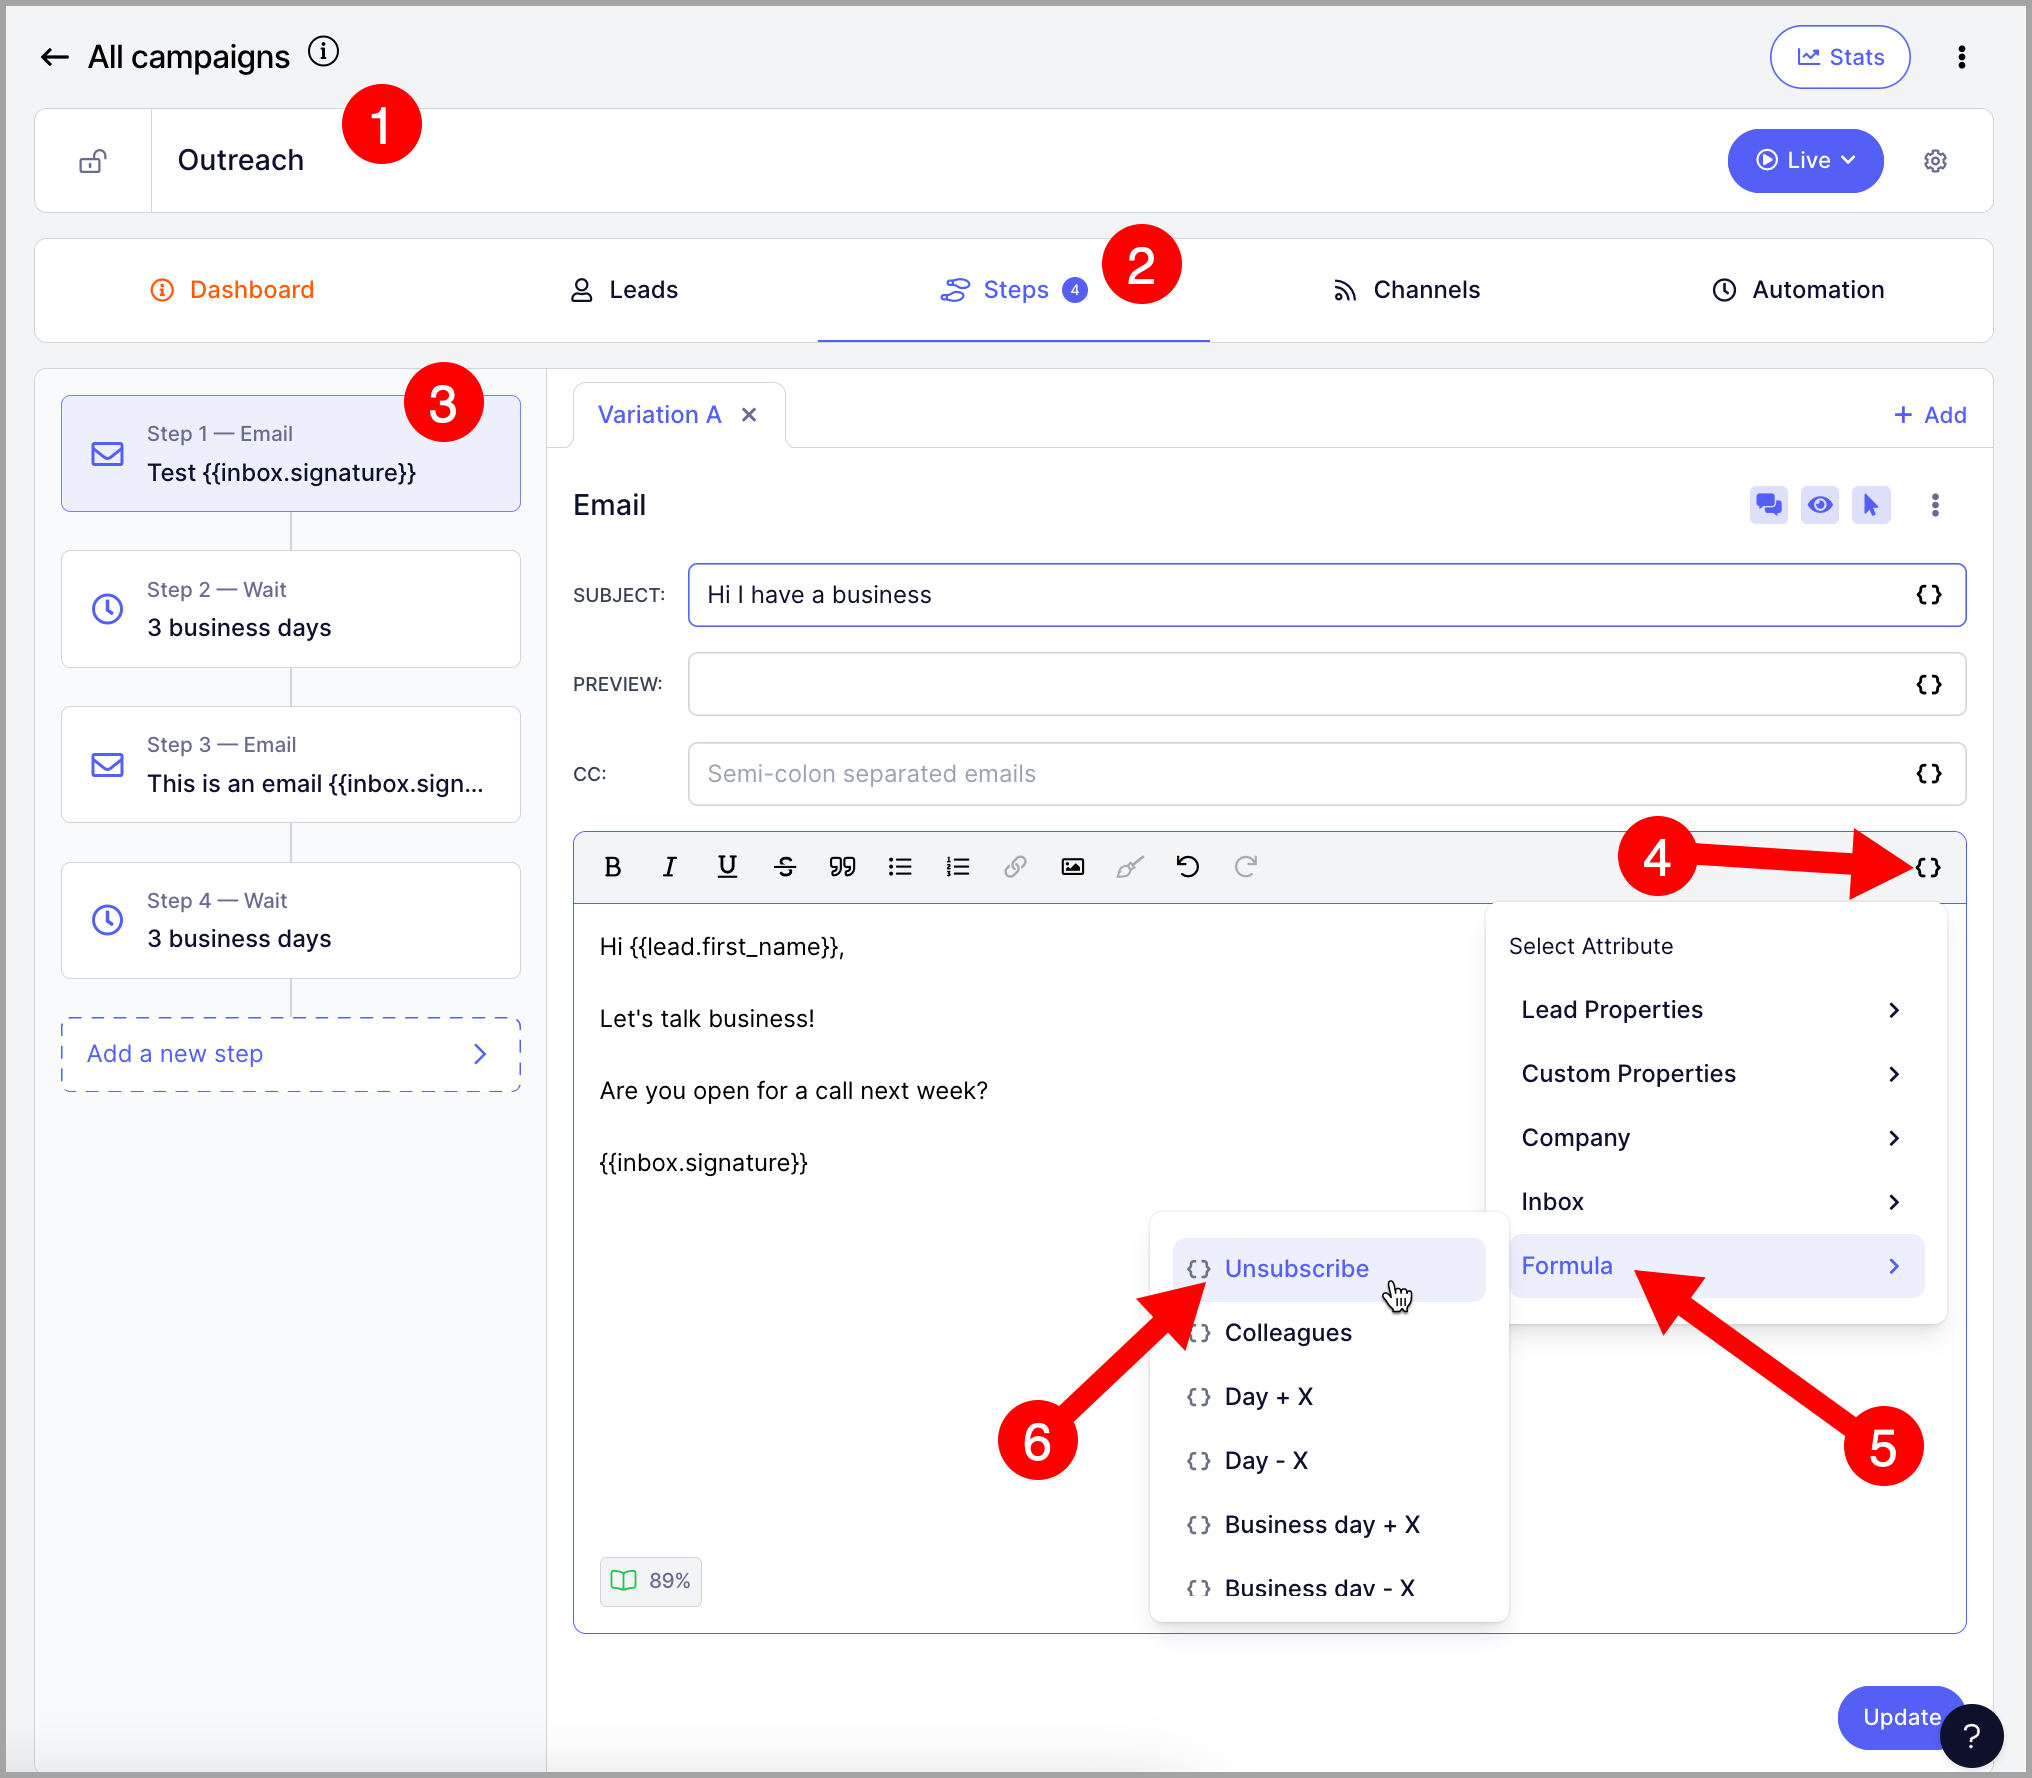Close Variation A tab
This screenshot has height=1778, width=2032.
(x=749, y=415)
